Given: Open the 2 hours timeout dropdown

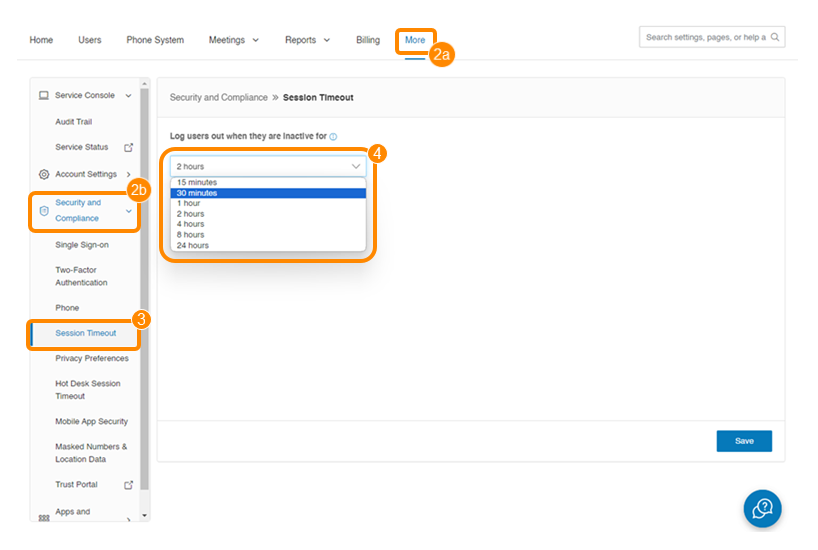Looking at the screenshot, I should (268, 166).
